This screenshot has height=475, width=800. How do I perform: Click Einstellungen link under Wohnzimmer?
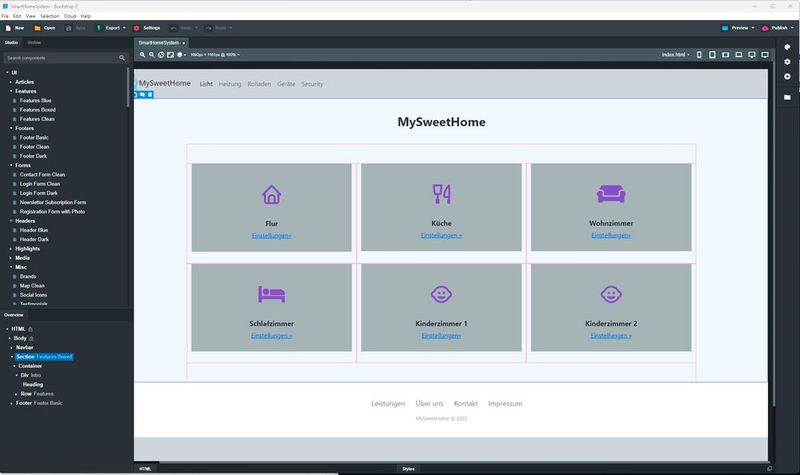(611, 236)
